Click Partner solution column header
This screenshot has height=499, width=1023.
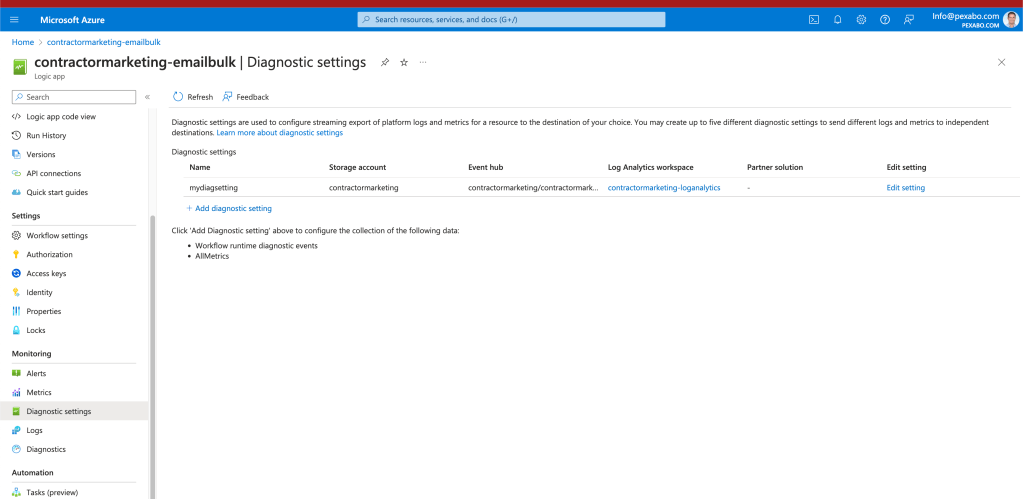775,167
